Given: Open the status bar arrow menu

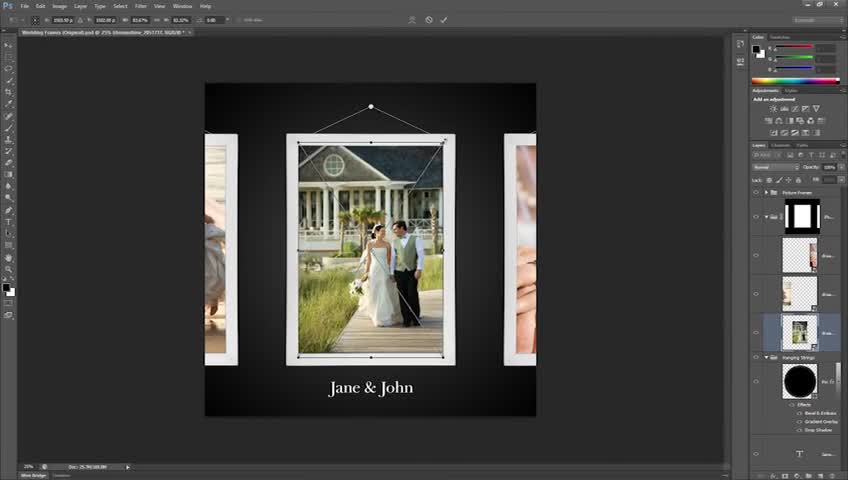Looking at the screenshot, I should click(128, 467).
